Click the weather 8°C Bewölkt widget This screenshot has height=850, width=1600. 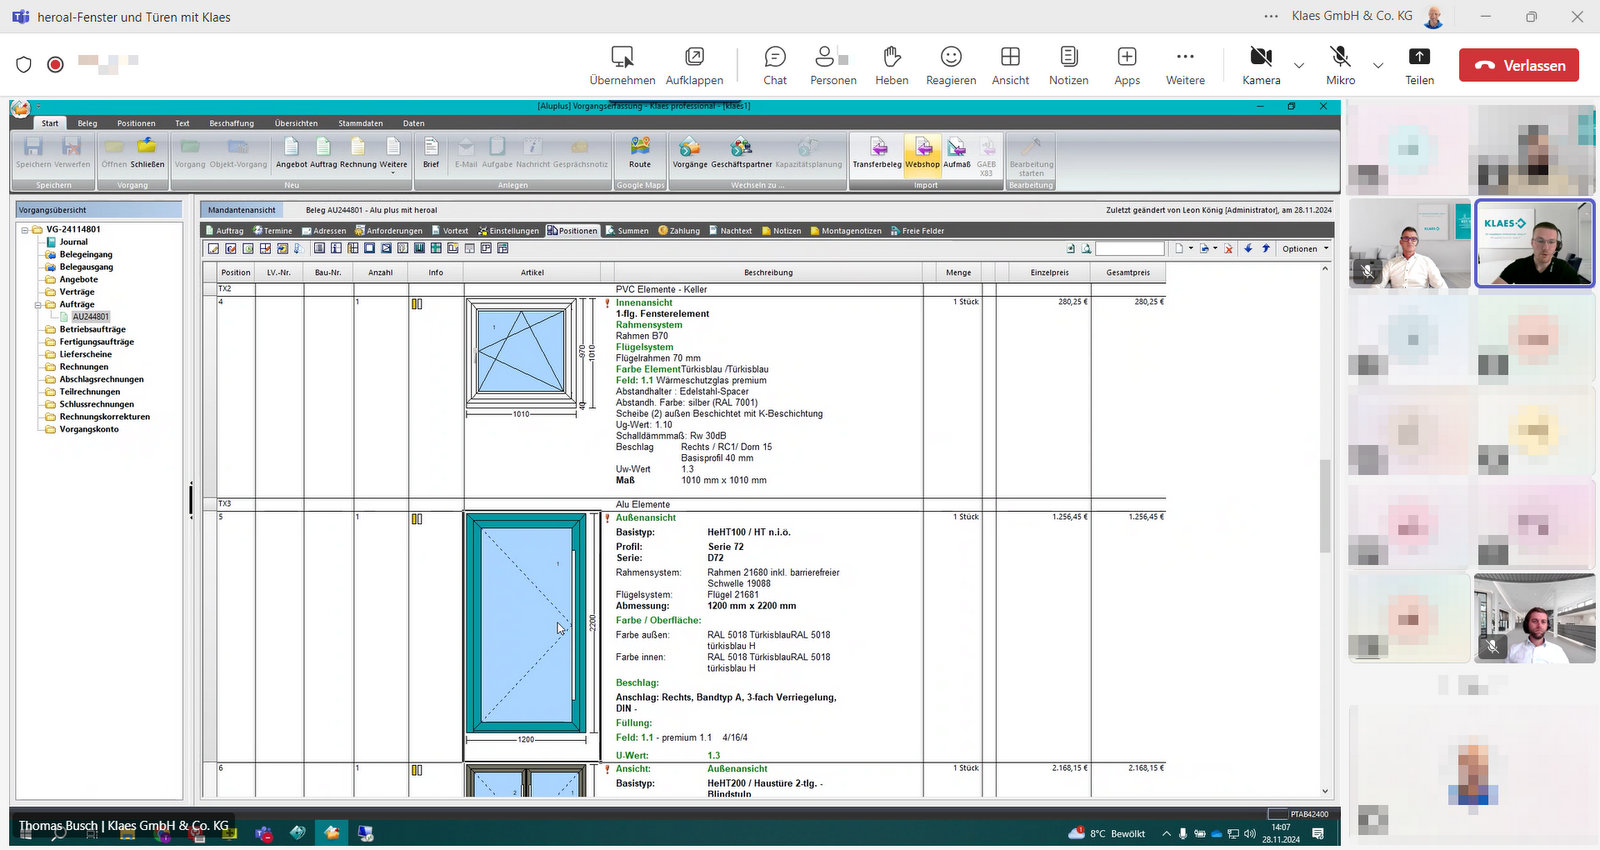1107,833
